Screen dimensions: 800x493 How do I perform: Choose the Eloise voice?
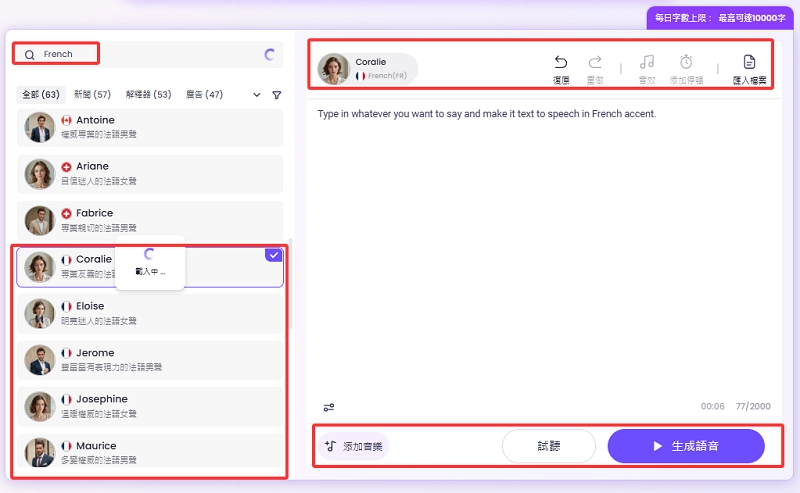coord(150,314)
